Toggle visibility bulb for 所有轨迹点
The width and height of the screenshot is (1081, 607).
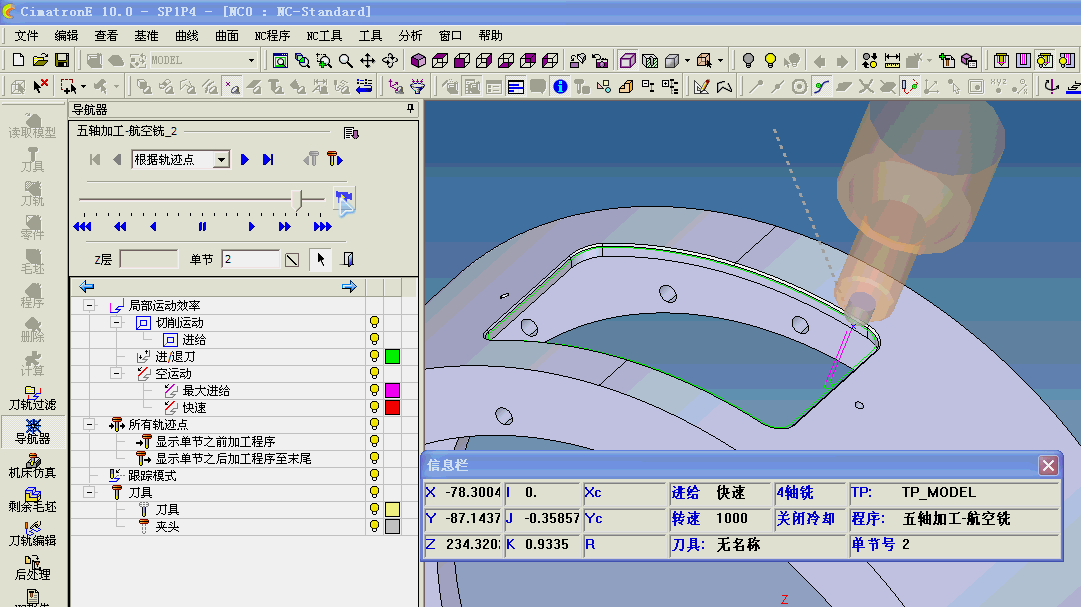374,424
